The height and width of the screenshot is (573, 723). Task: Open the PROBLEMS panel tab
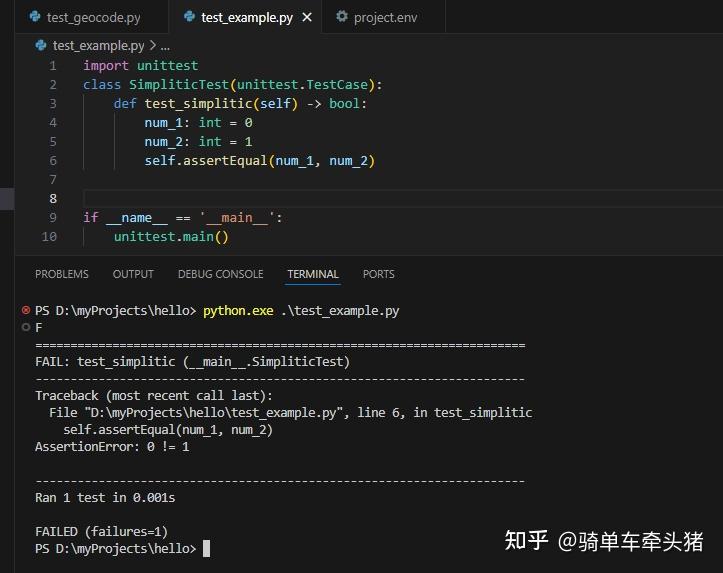point(62,274)
